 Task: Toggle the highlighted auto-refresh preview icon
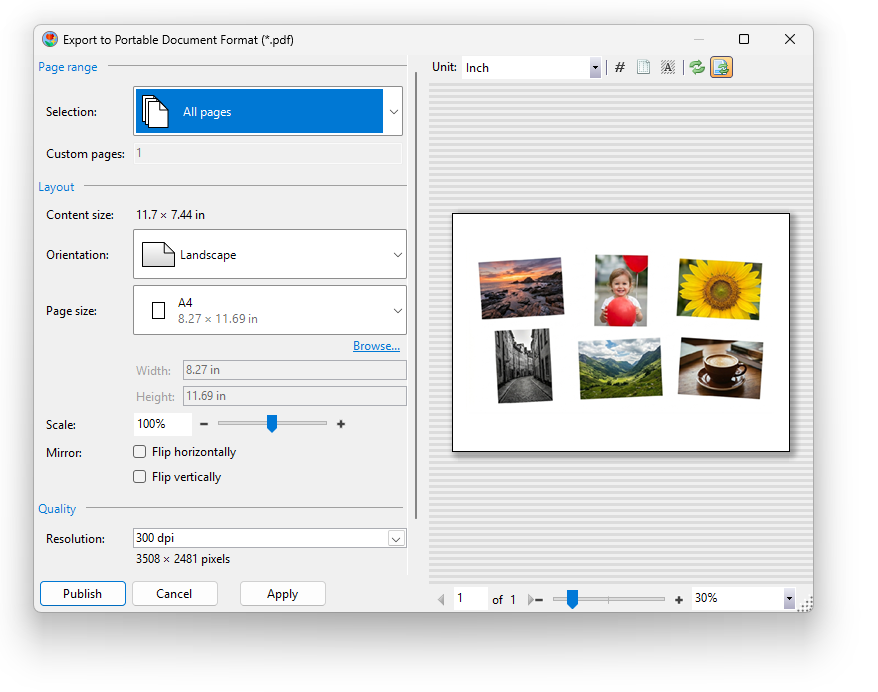point(722,68)
